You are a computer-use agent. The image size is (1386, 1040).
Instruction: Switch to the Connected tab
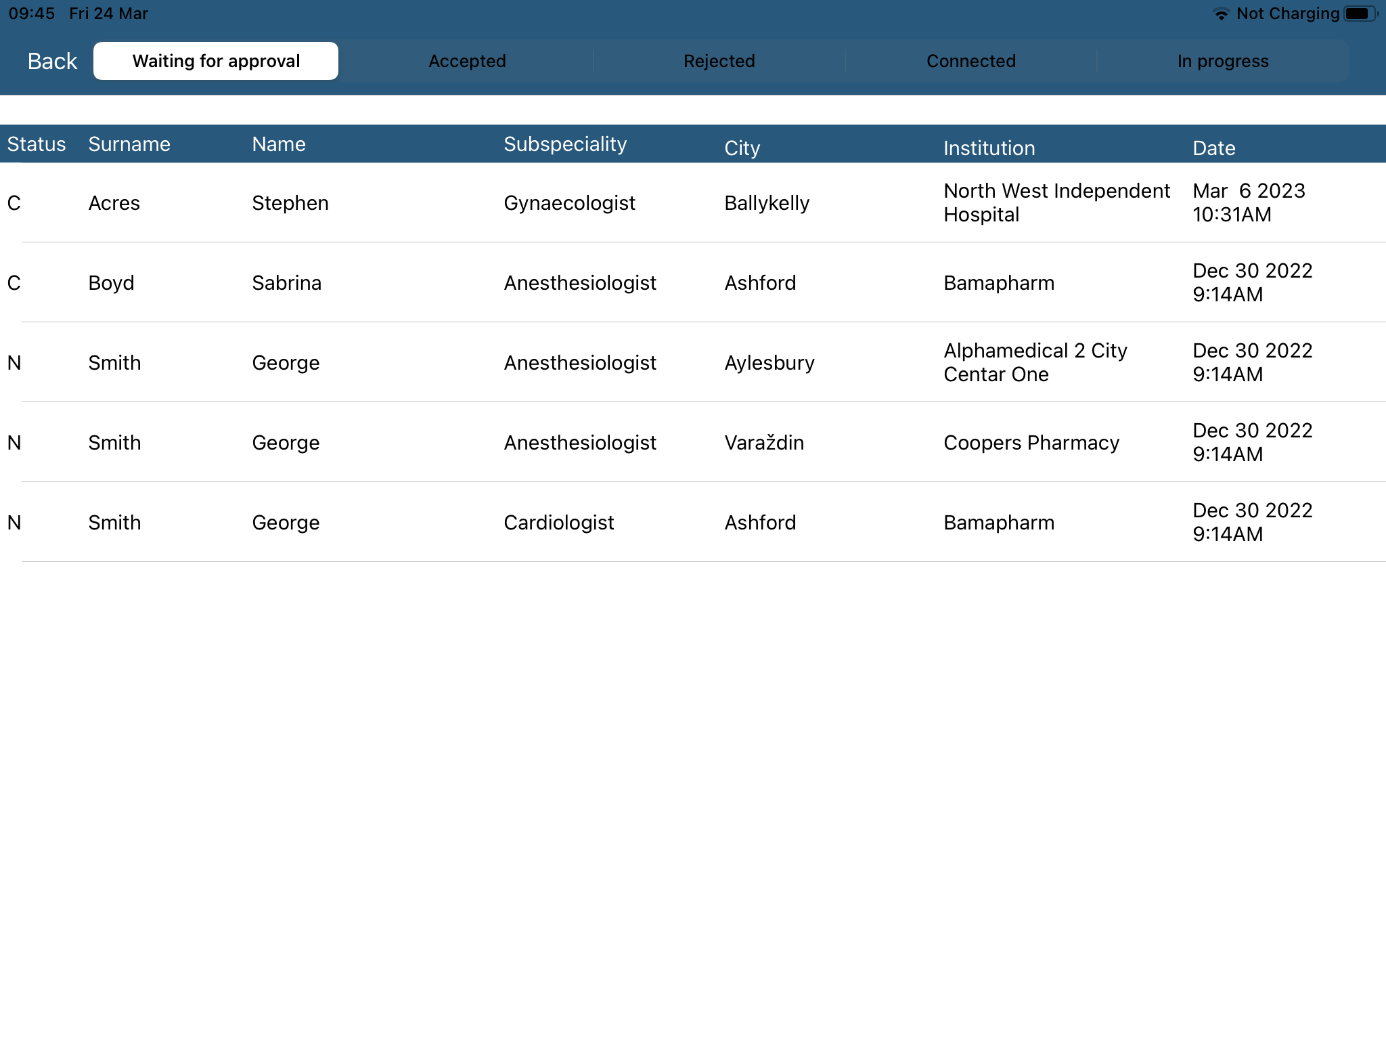pos(971,61)
